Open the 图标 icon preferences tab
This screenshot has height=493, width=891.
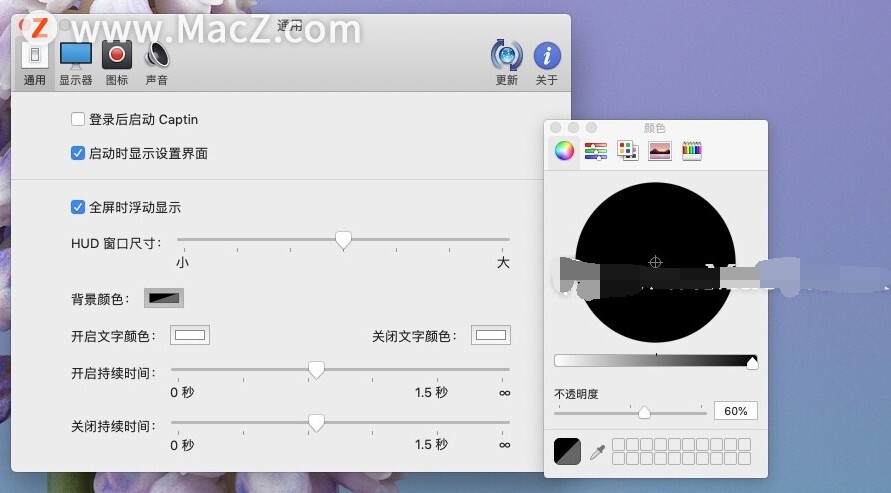(x=116, y=64)
